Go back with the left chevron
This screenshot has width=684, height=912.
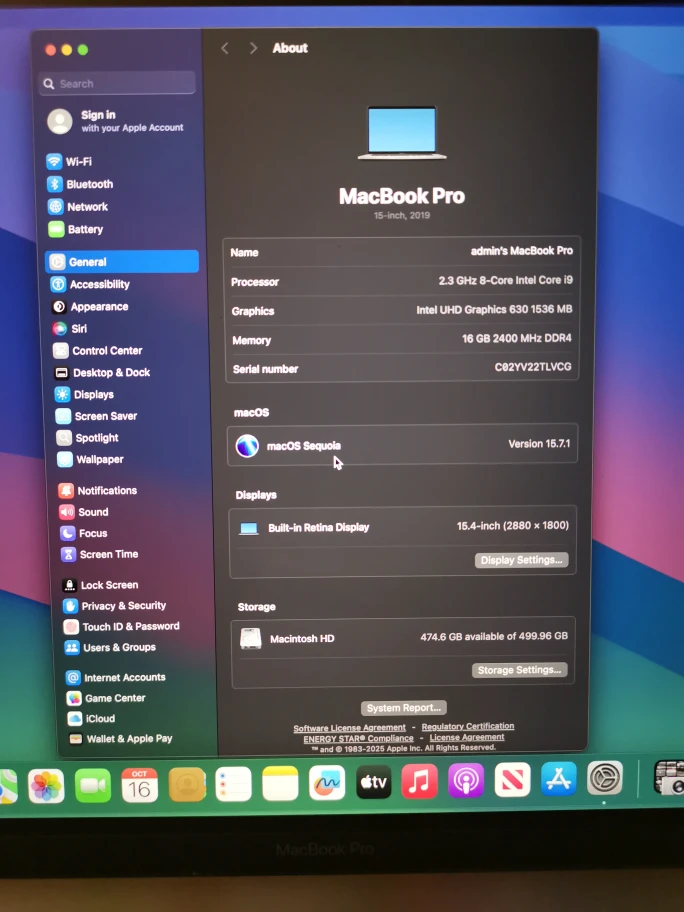(x=225, y=48)
